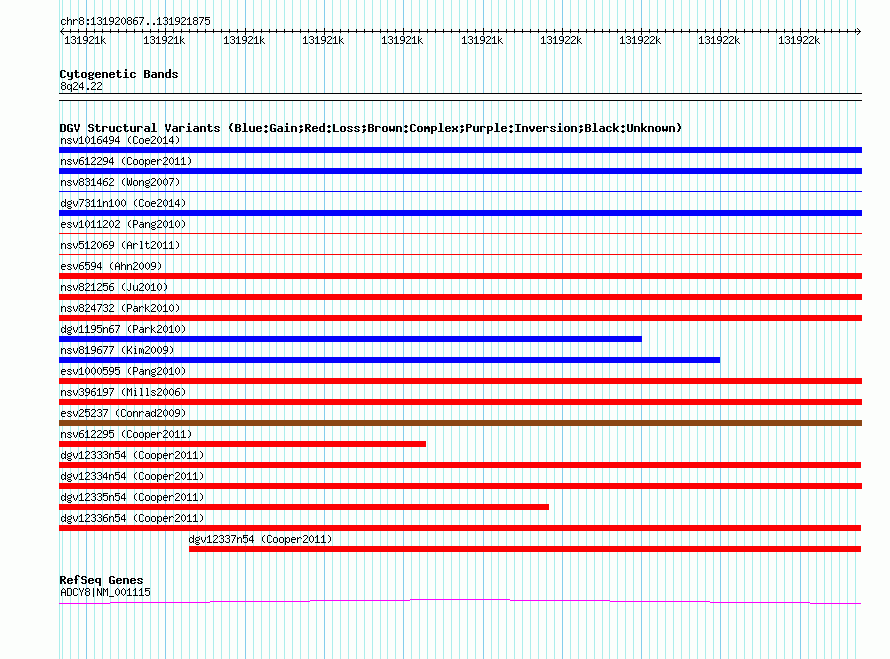Click the DGV Structural Variants track title
The width and height of the screenshot is (890, 659).
click(371, 128)
